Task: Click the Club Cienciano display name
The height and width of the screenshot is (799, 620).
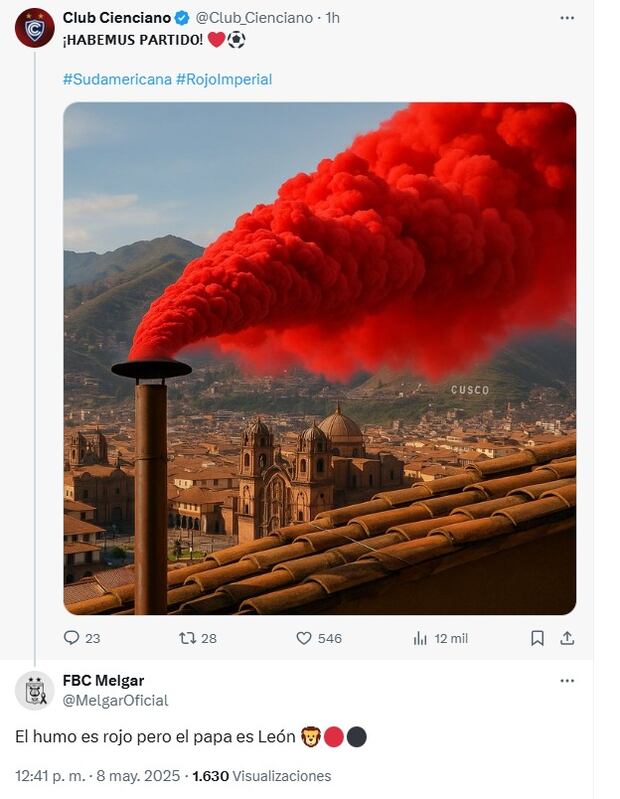Action: (116, 18)
